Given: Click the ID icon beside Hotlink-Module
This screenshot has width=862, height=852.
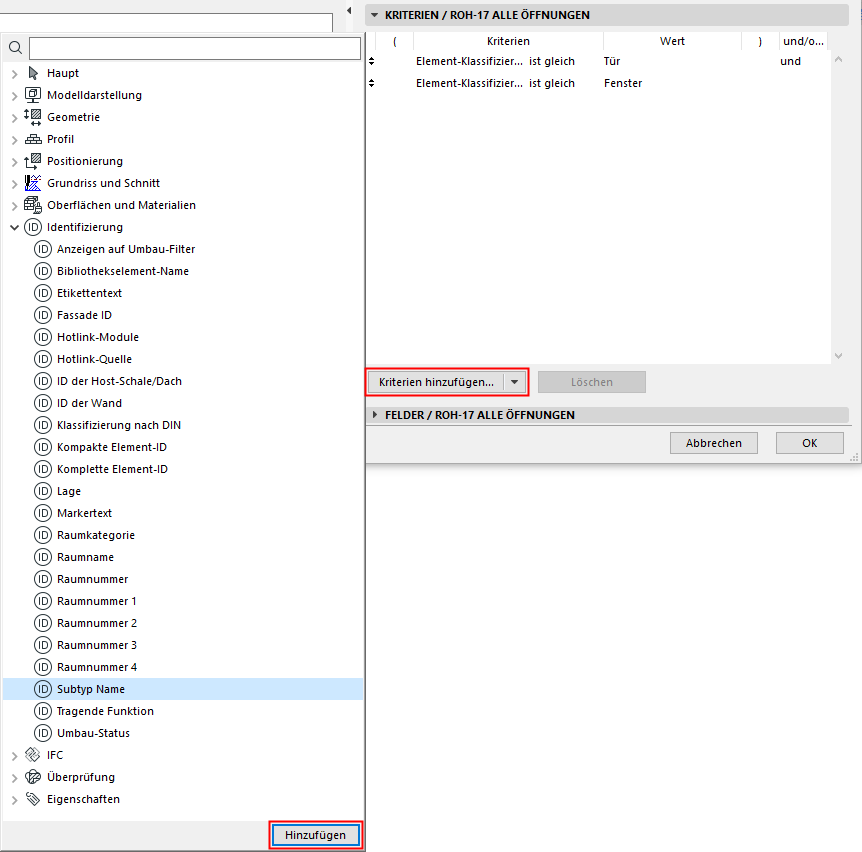Looking at the screenshot, I should (x=43, y=337).
